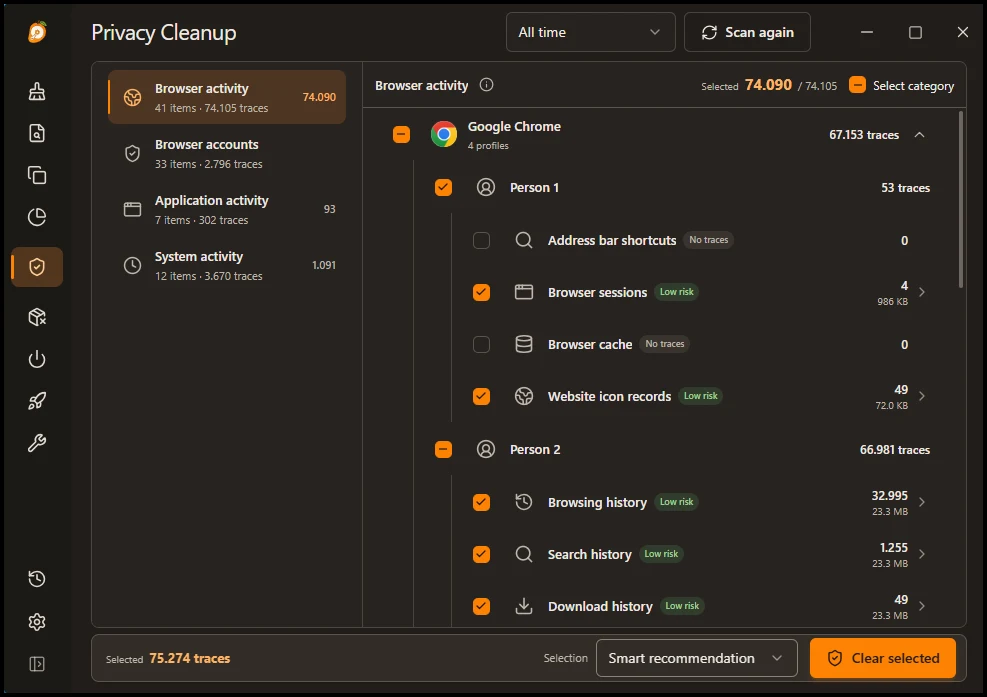Open the settings gear in sidebar

(x=37, y=622)
